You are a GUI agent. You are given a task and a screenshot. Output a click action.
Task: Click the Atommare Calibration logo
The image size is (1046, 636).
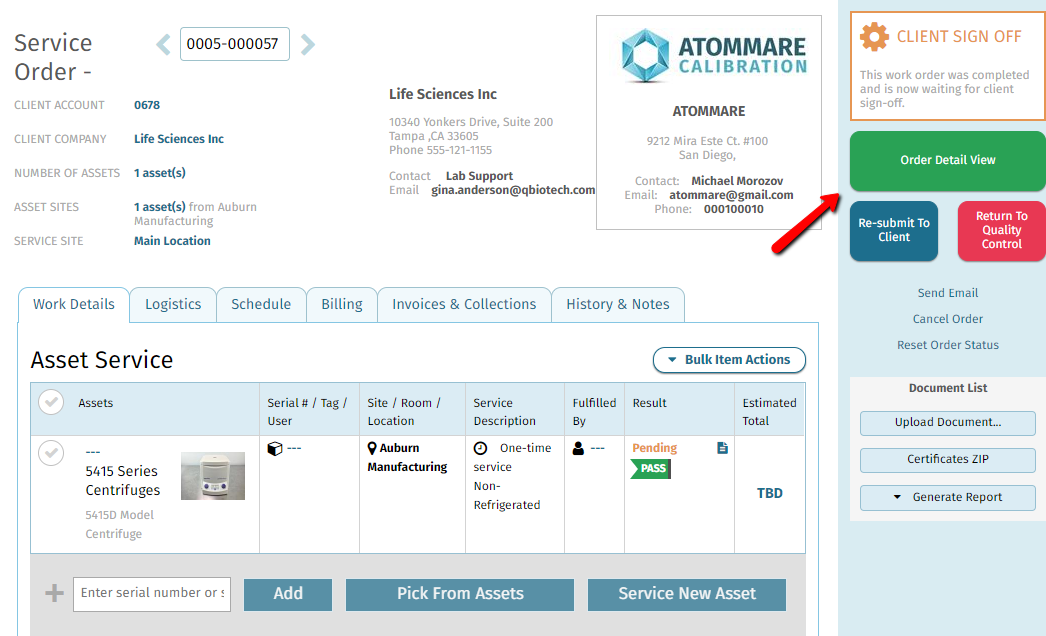click(714, 55)
